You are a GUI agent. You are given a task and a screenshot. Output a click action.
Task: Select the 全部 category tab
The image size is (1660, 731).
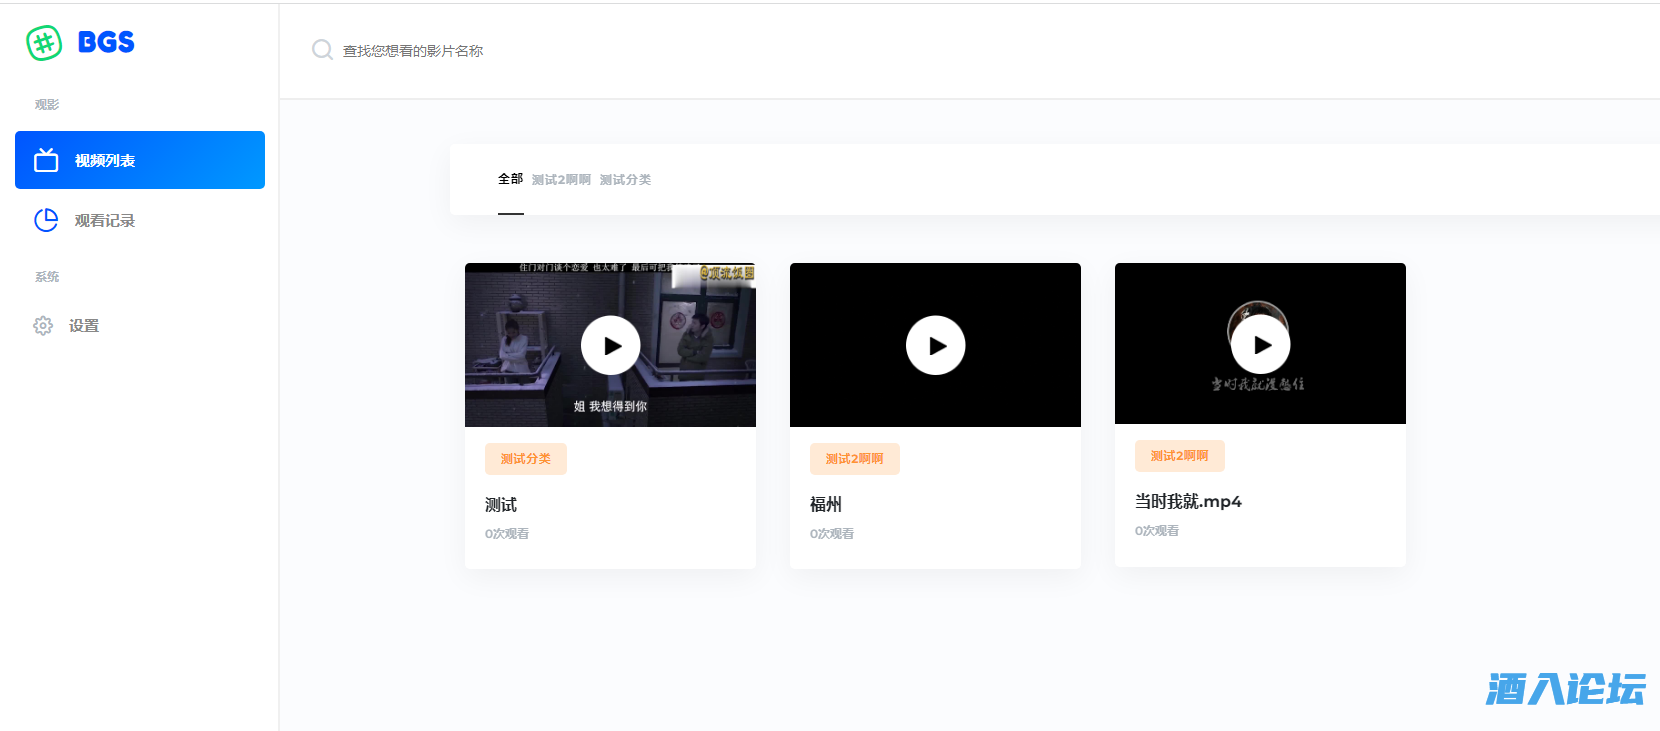point(510,179)
